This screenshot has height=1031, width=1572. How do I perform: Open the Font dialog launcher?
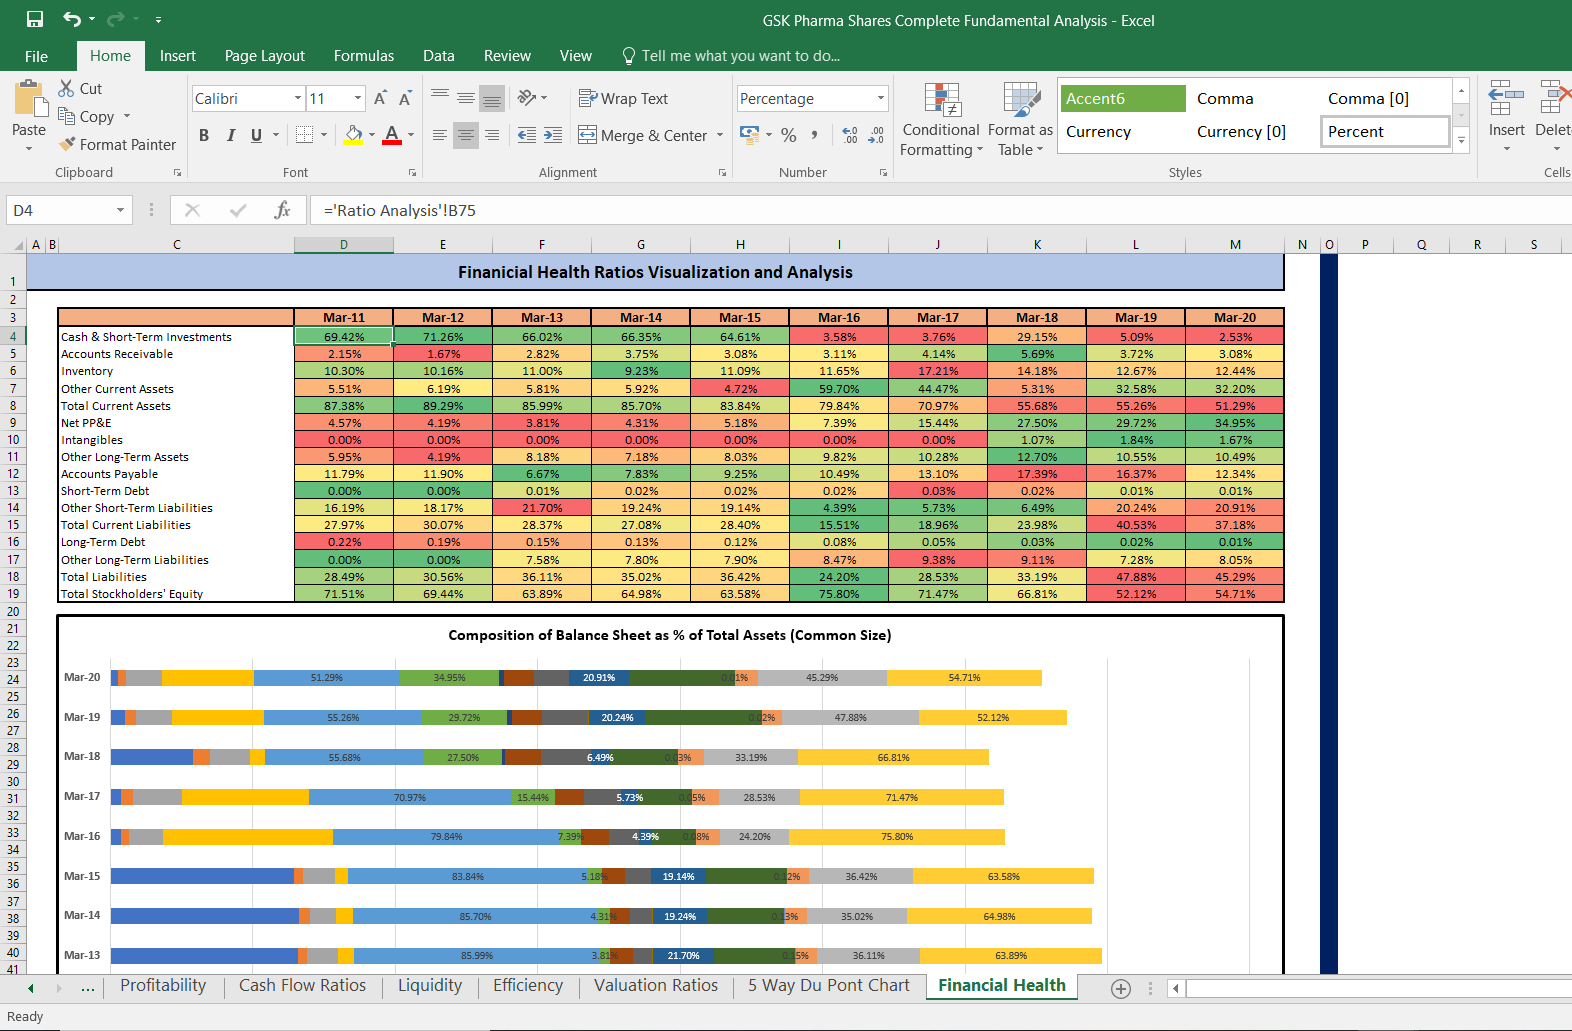pyautogui.click(x=412, y=173)
